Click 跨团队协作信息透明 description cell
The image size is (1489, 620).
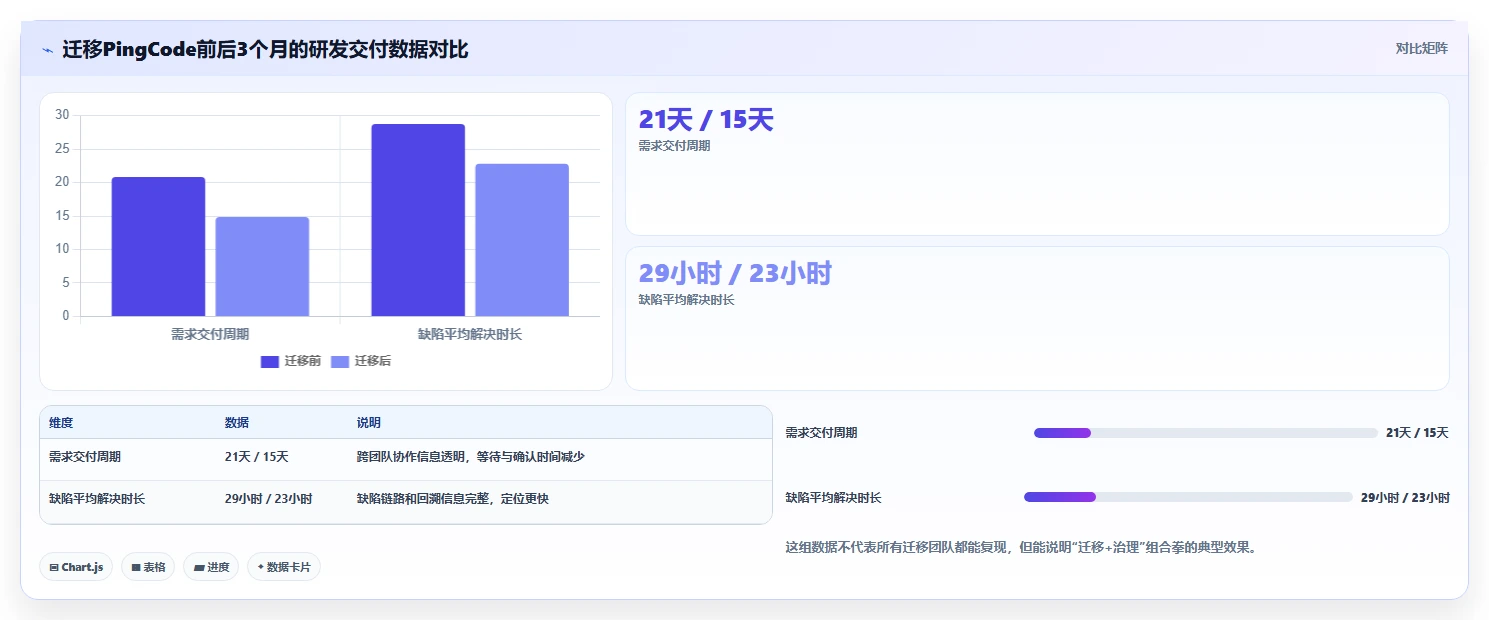coord(470,457)
